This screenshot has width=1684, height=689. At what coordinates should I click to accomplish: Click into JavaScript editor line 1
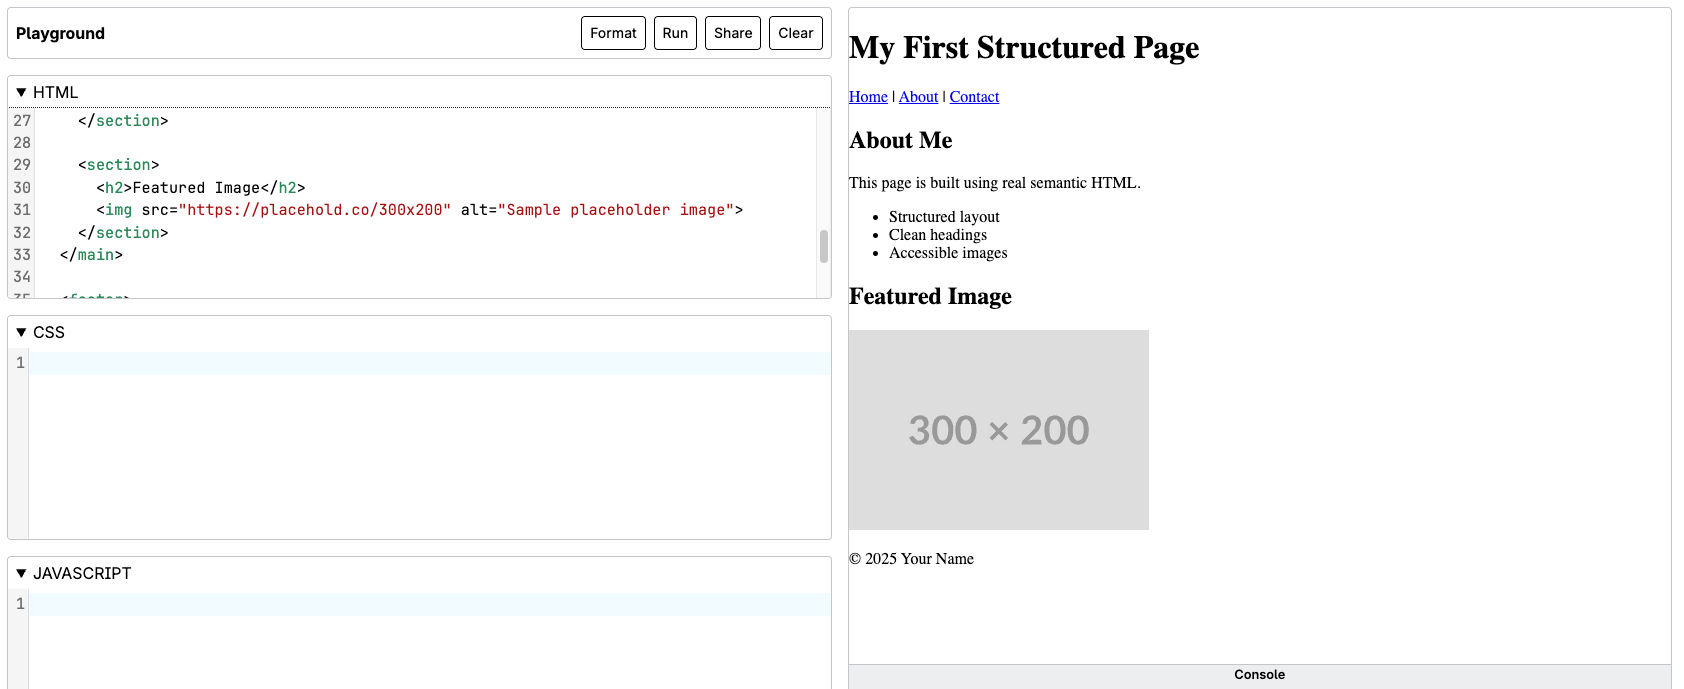[430, 604]
